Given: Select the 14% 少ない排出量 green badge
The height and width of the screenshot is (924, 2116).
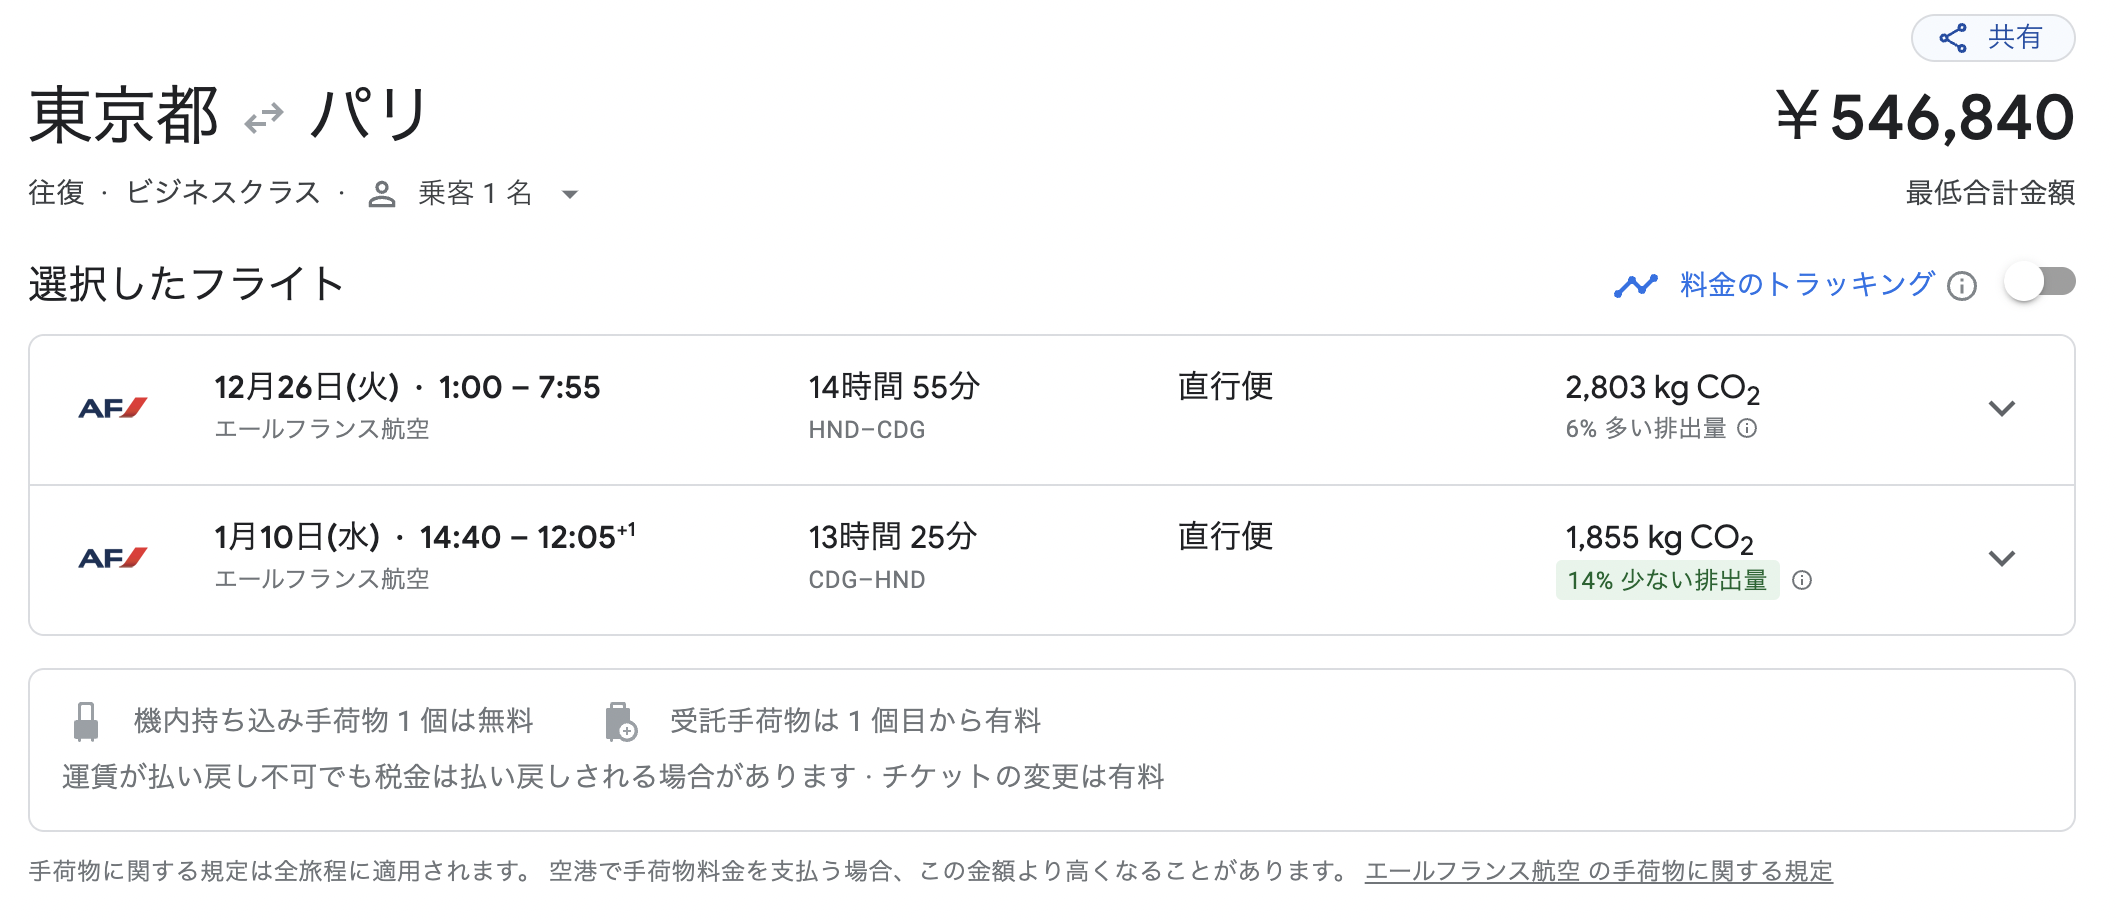Looking at the screenshot, I should [1668, 580].
